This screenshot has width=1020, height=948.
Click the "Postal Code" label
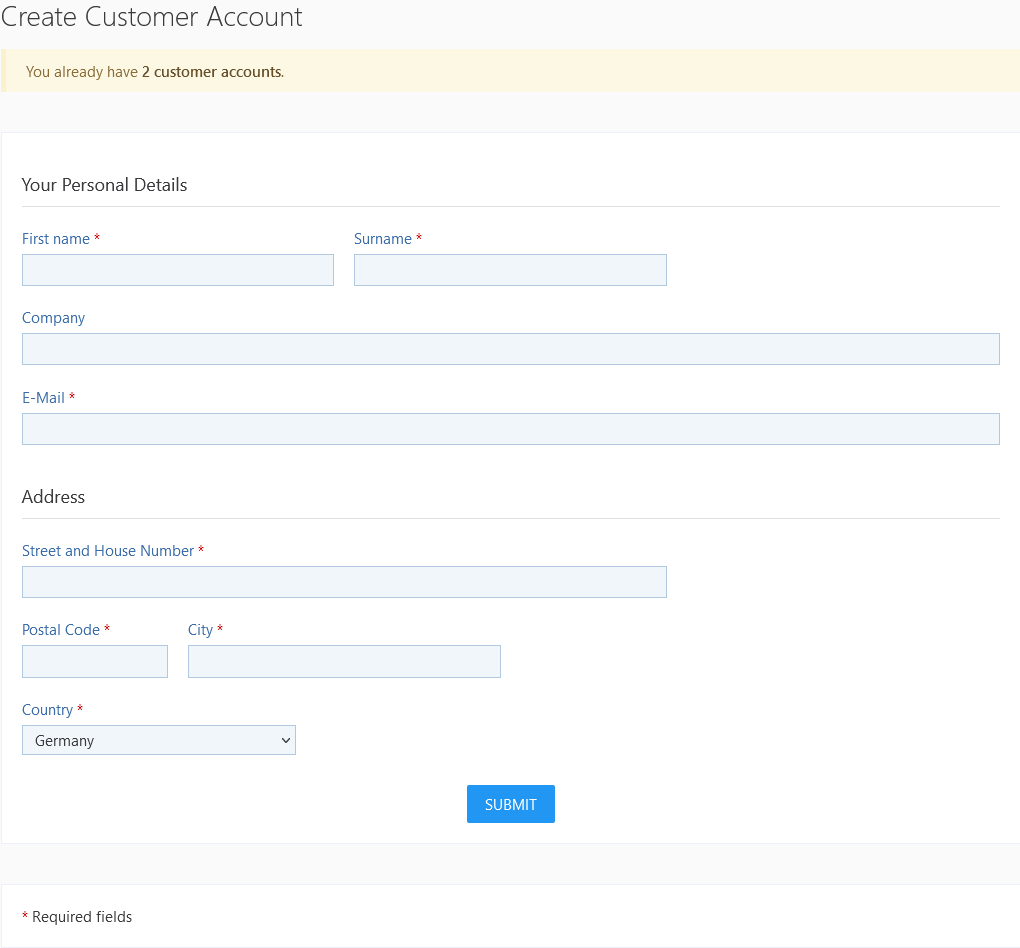(x=61, y=630)
